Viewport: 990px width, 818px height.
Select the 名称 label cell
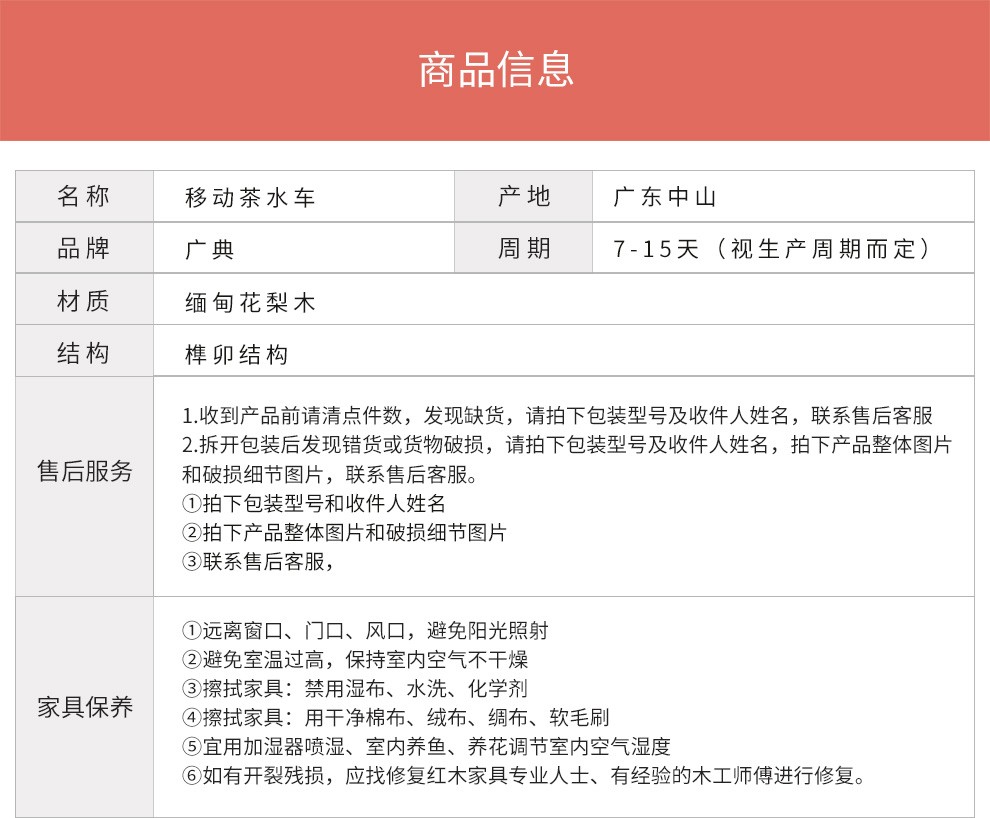pos(84,197)
